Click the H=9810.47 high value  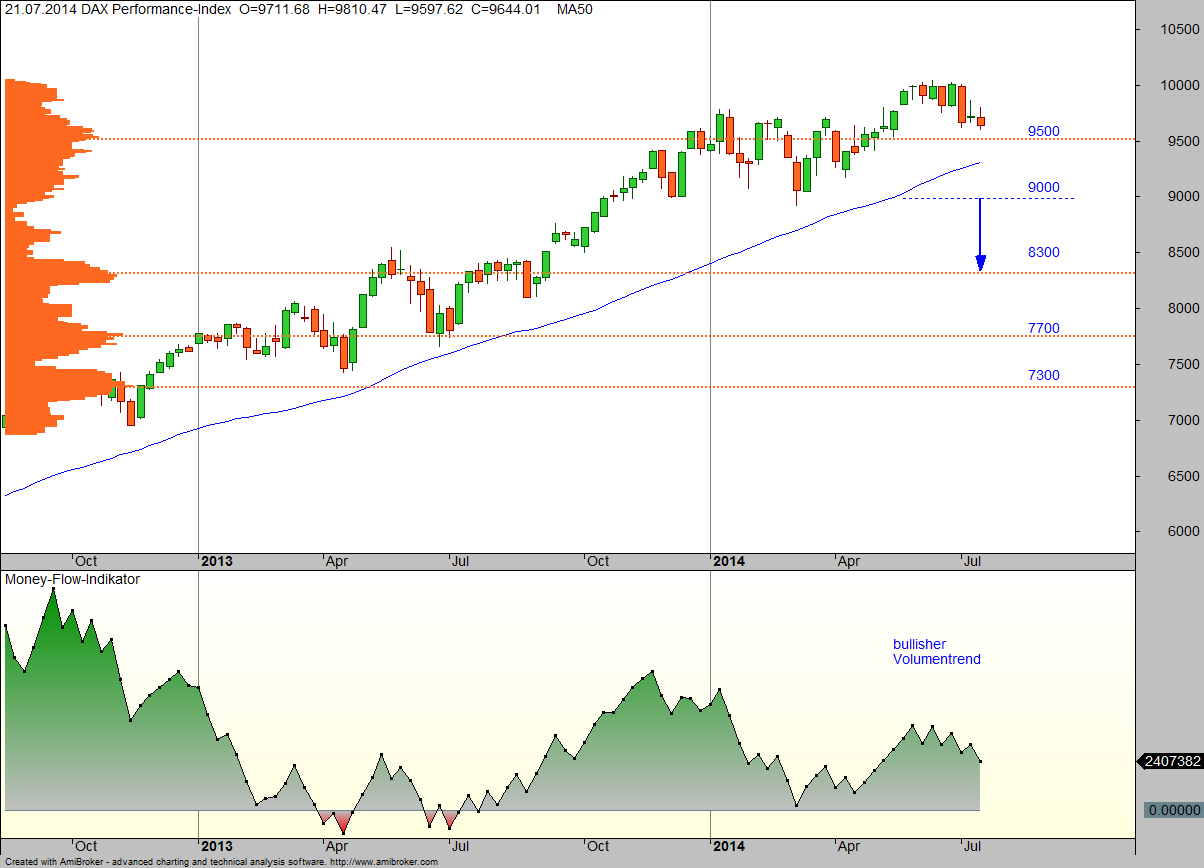[353, 9]
